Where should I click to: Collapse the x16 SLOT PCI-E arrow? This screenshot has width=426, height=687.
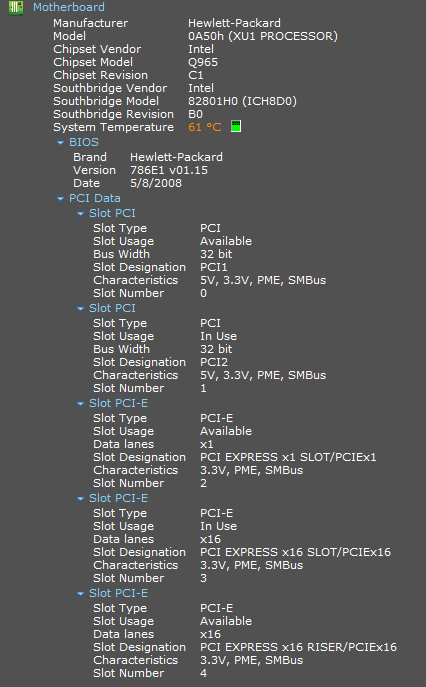click(x=80, y=499)
